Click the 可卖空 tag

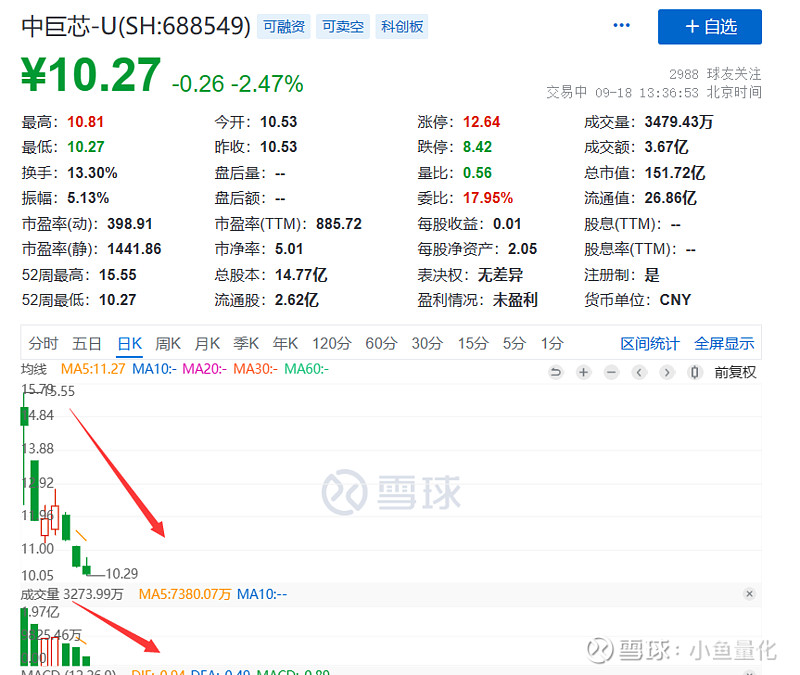[x=343, y=27]
